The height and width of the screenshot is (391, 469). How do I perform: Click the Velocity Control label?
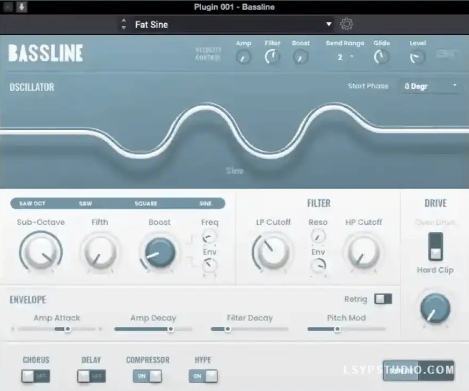tap(208, 54)
